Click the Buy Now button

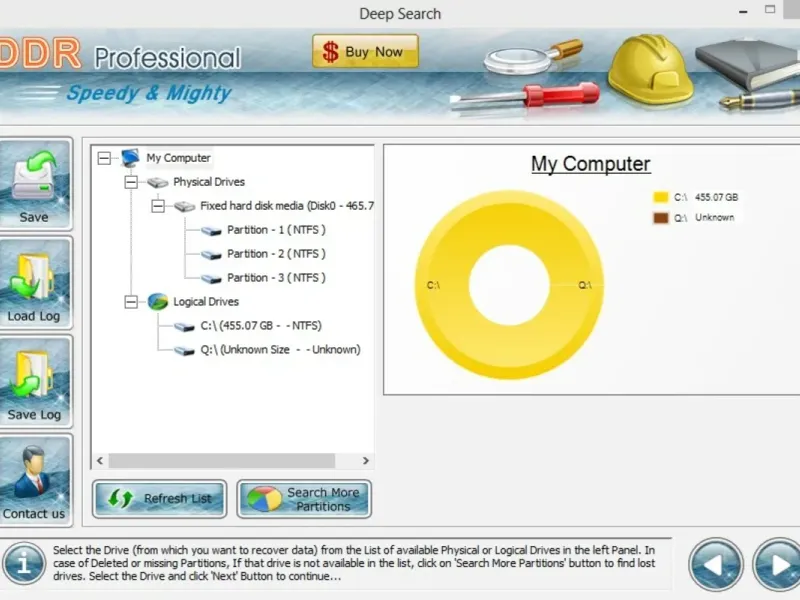point(365,51)
